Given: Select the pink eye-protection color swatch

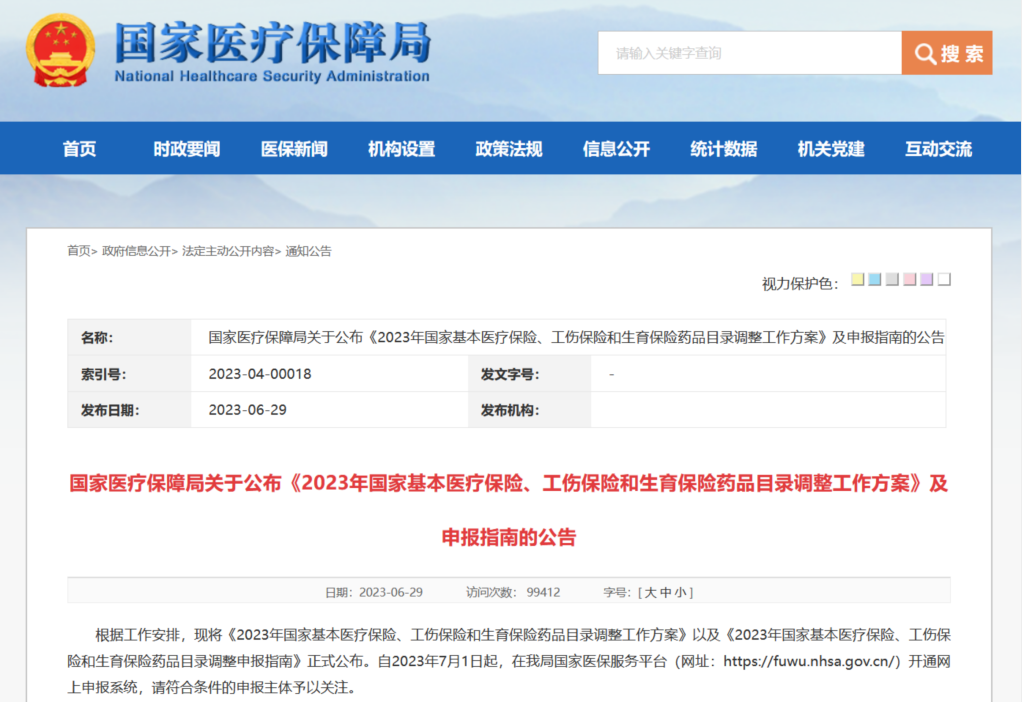Looking at the screenshot, I should [x=909, y=279].
